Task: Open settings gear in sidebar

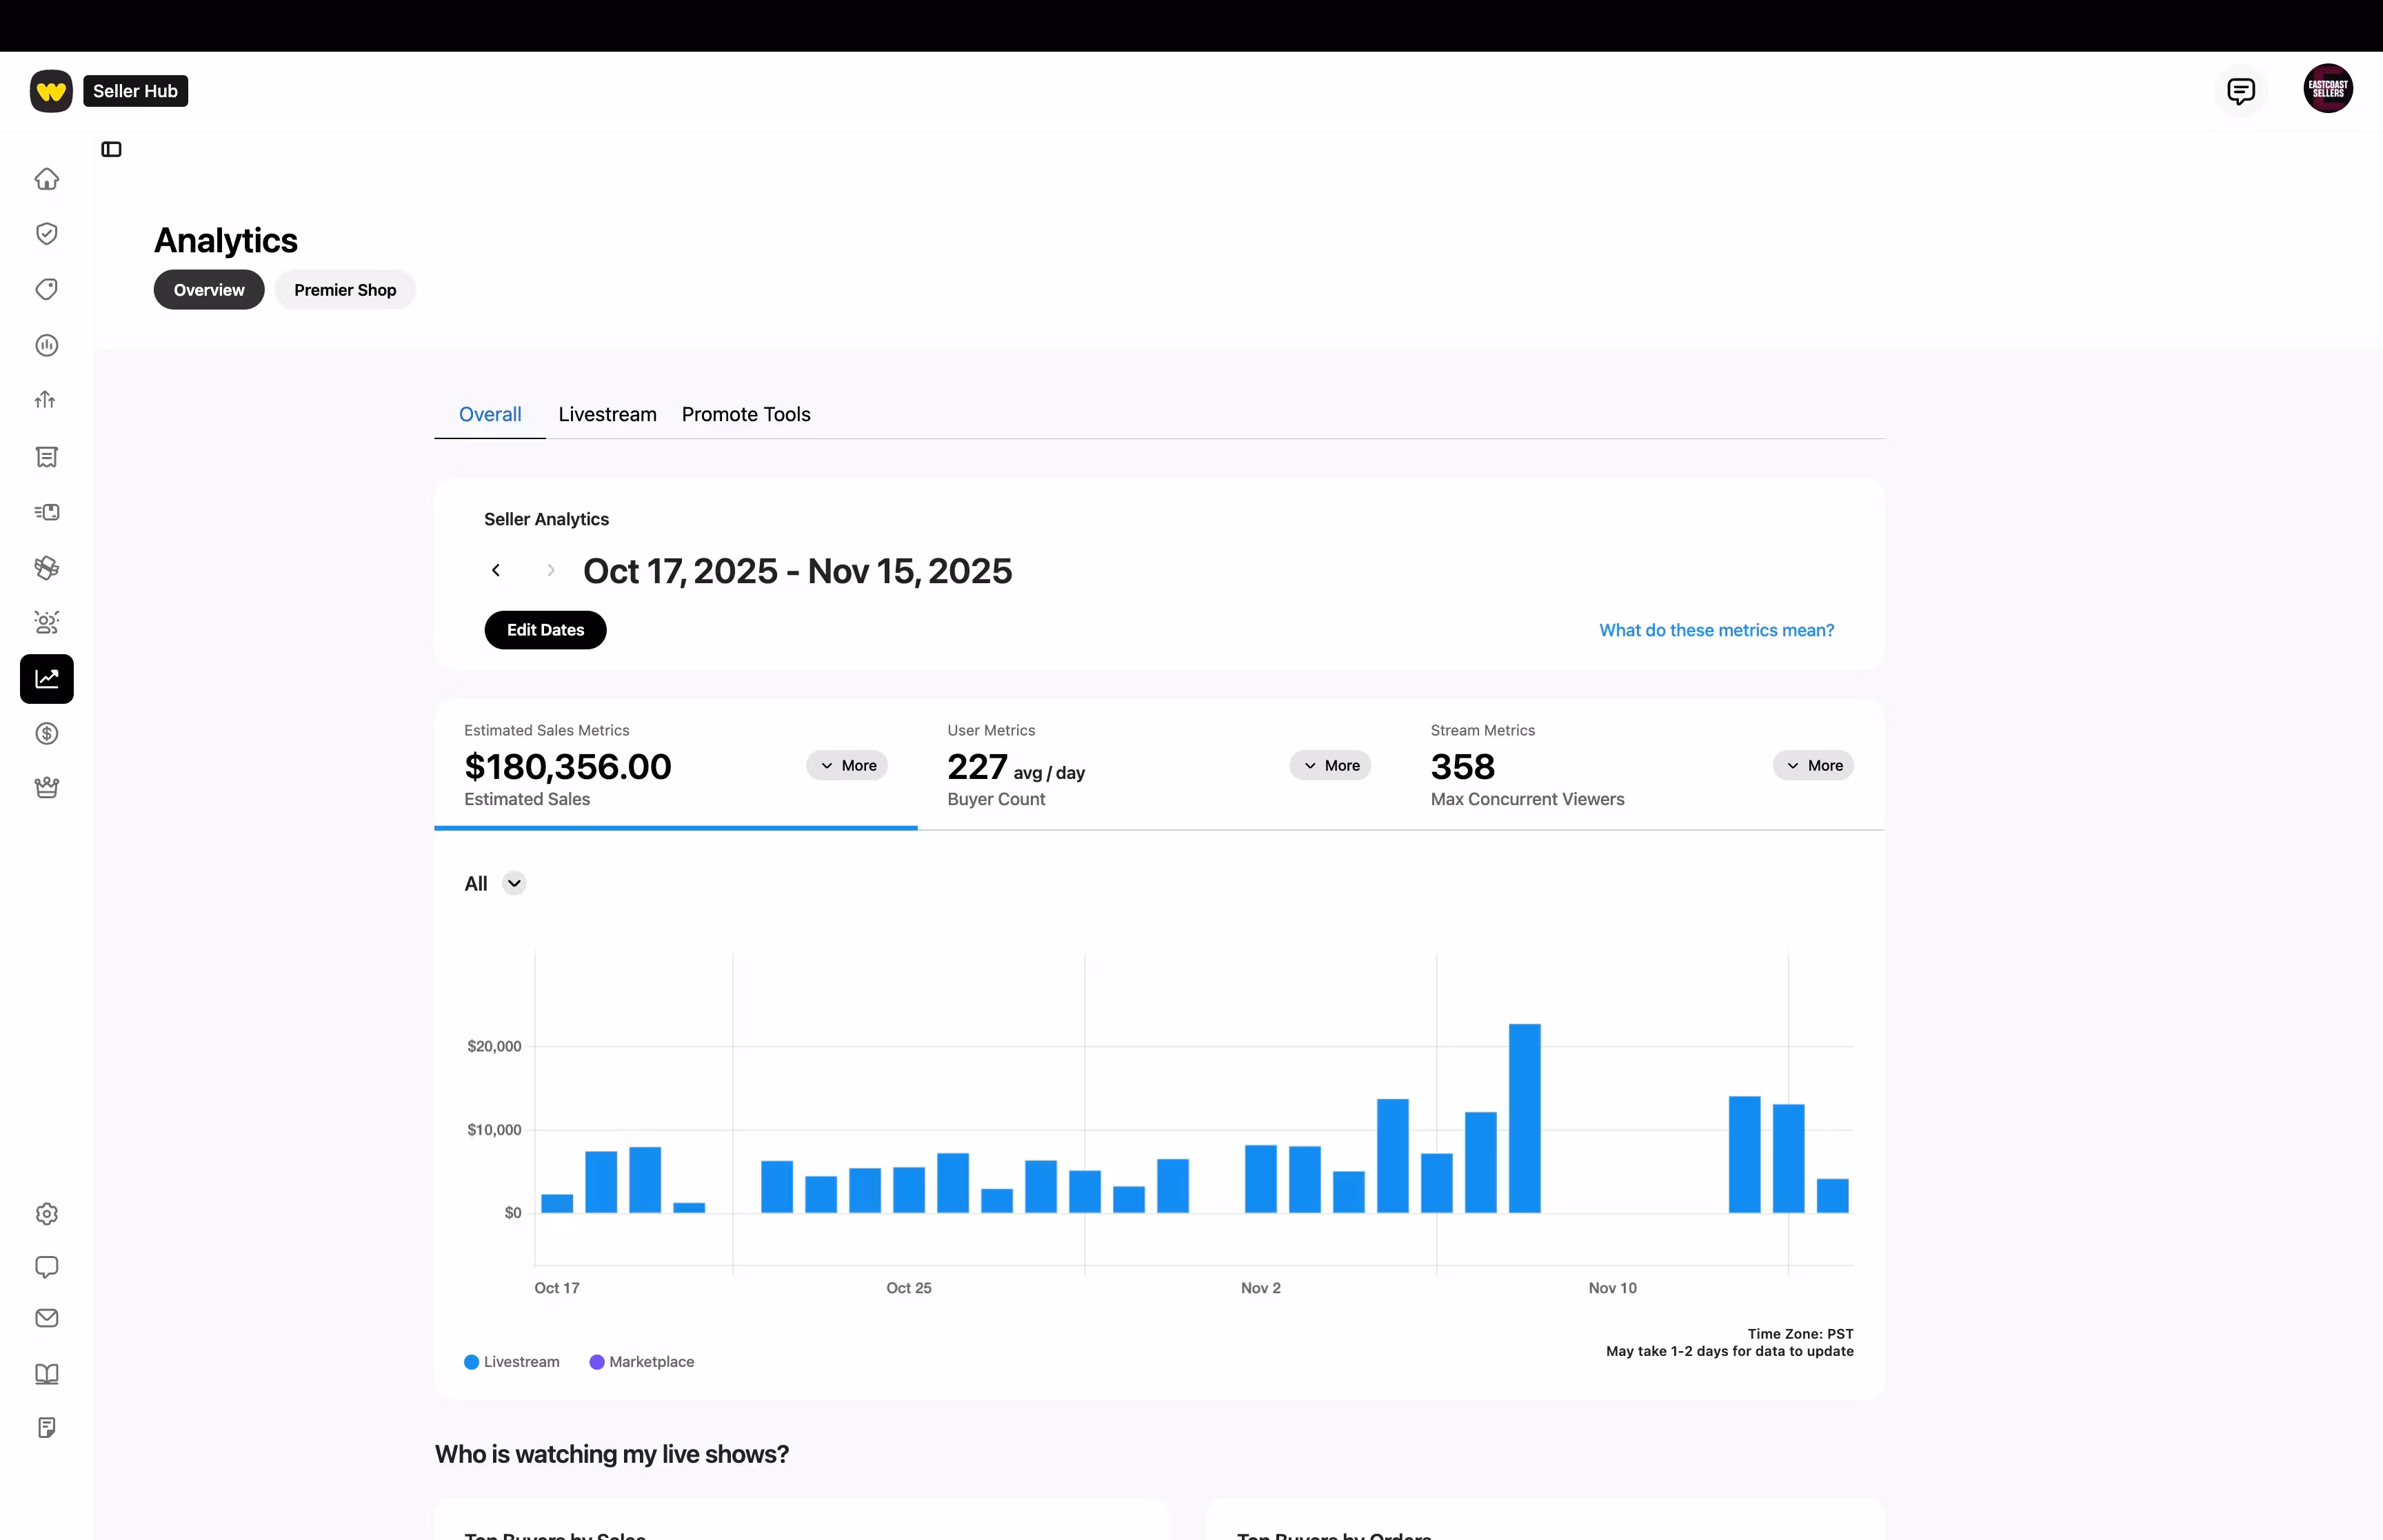Action: [x=46, y=1214]
